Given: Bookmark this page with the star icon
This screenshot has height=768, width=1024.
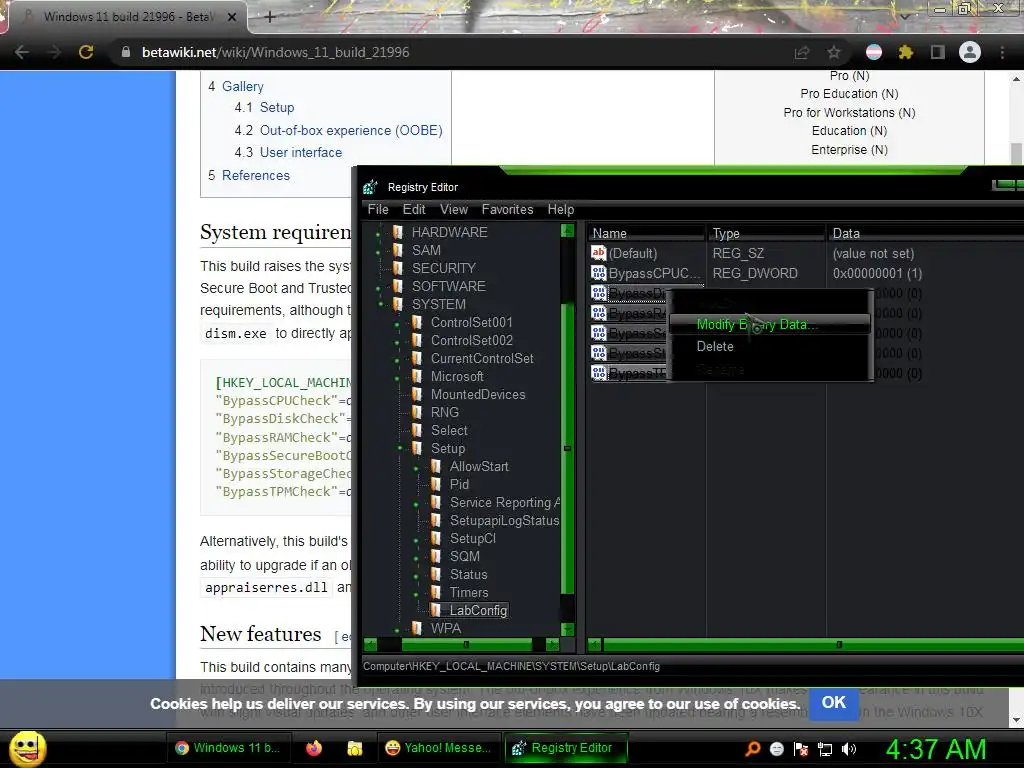Looking at the screenshot, I should click(834, 52).
